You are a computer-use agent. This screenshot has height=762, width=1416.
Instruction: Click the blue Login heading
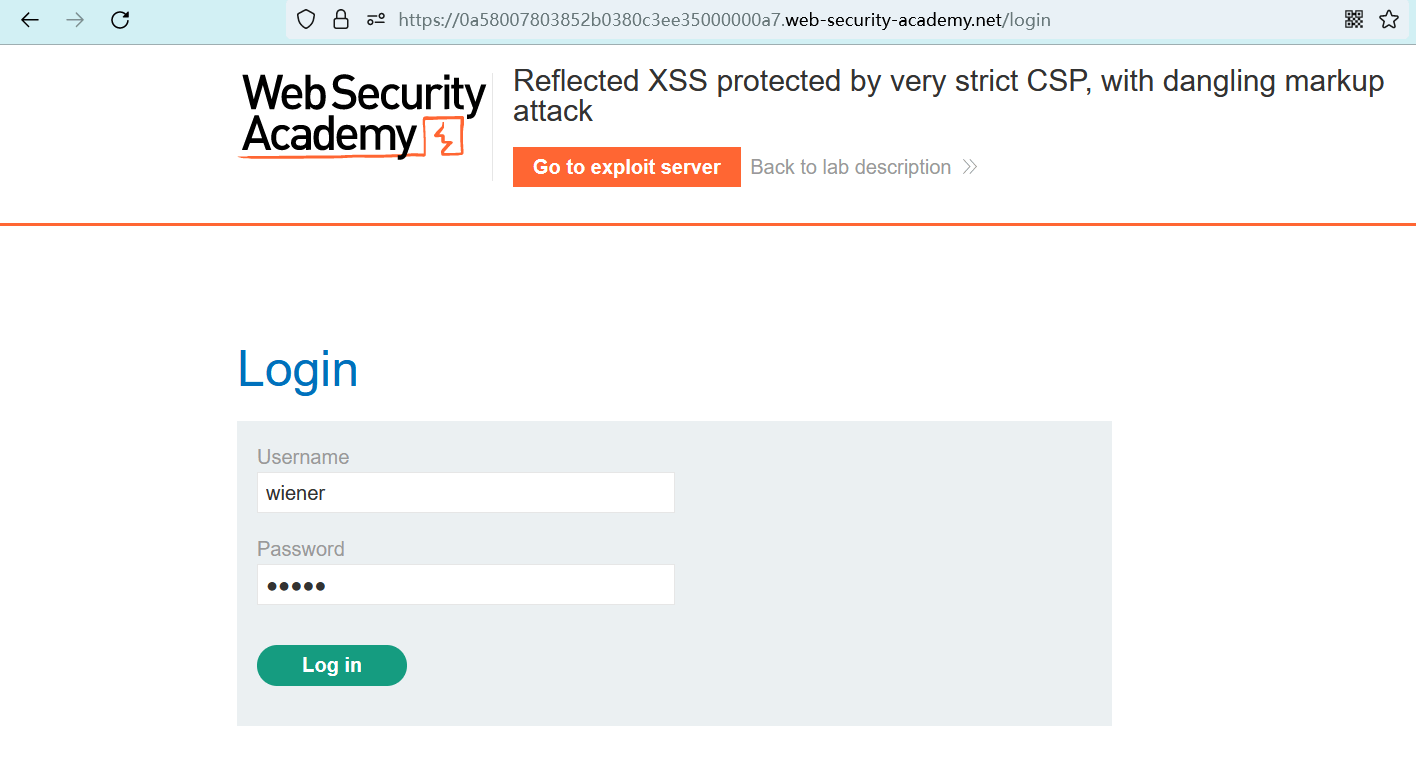pos(298,370)
